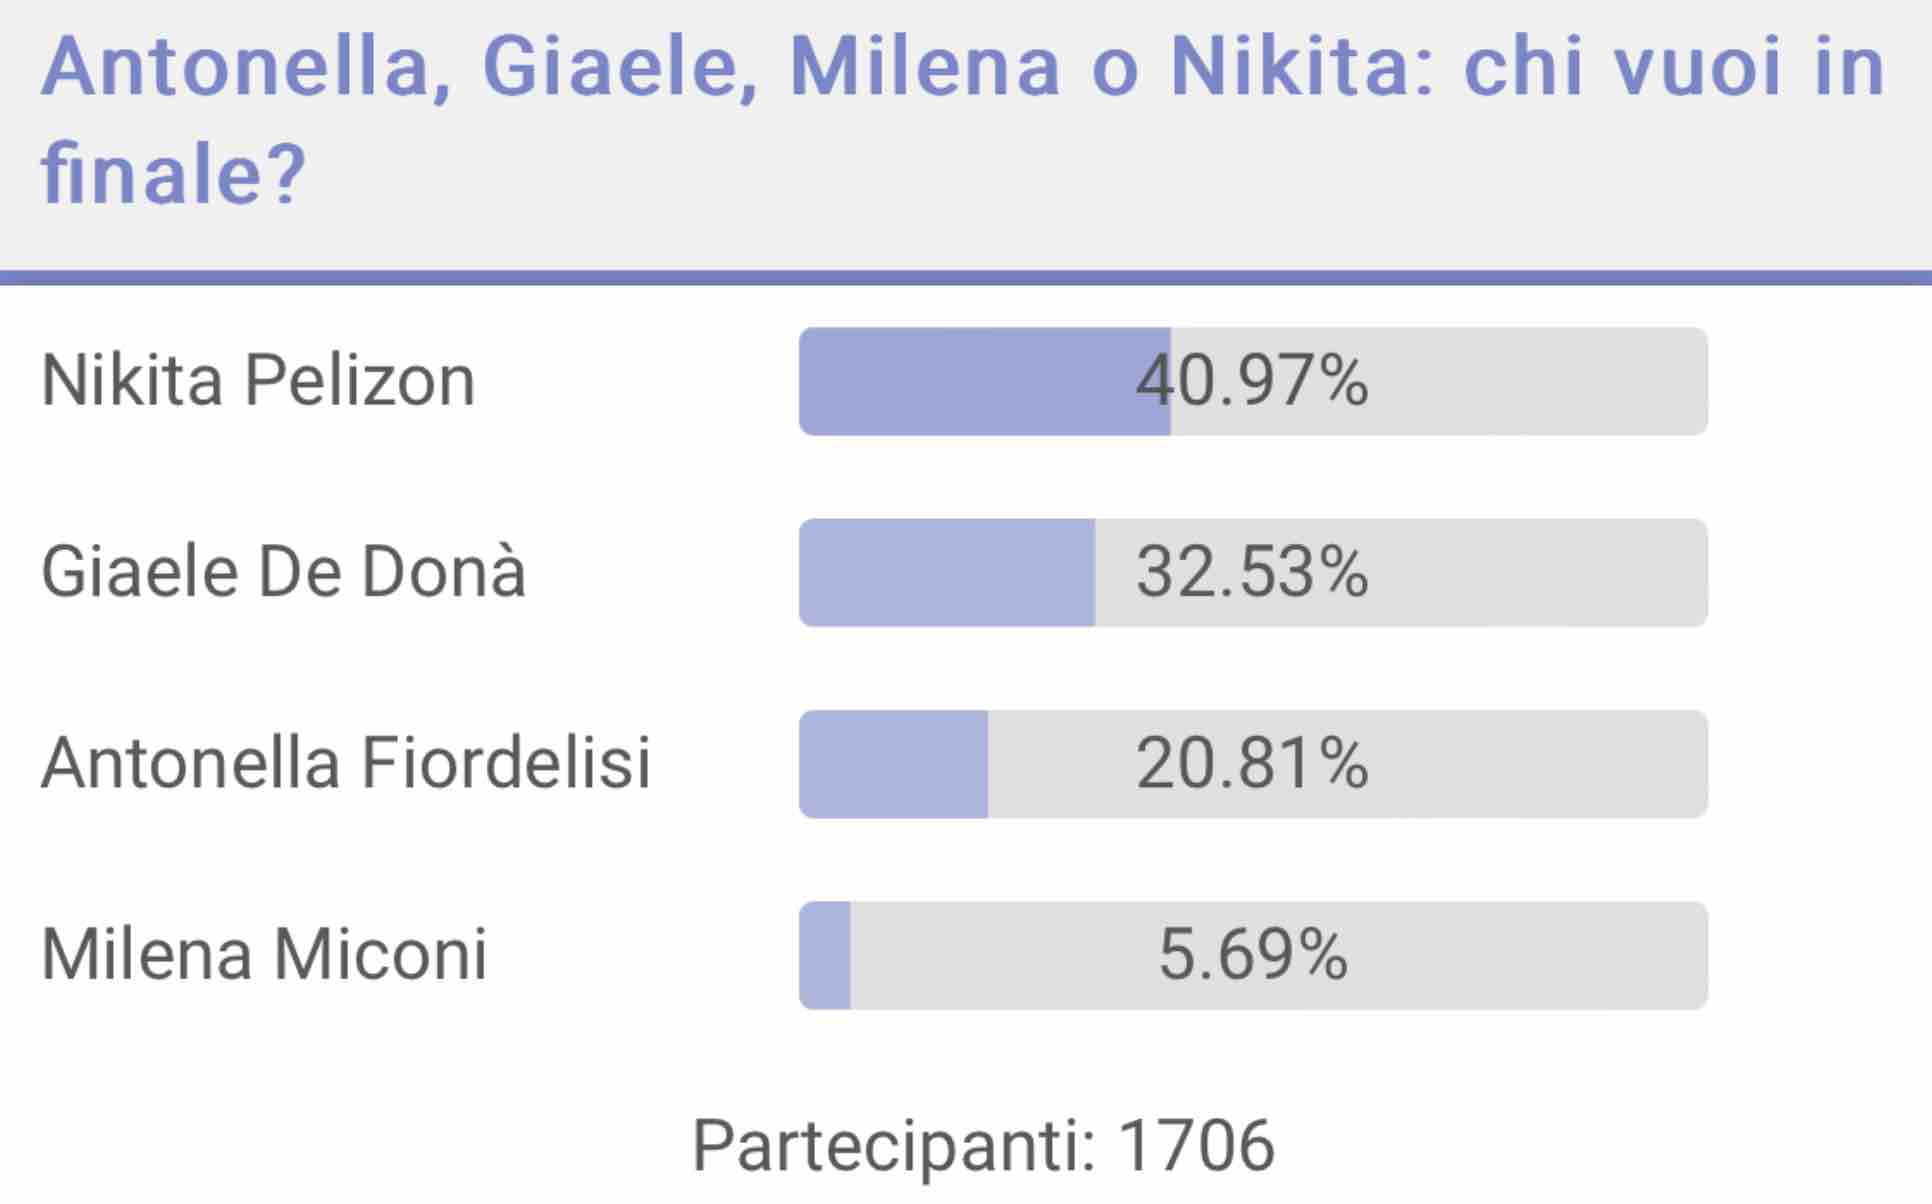Click the poll title about who goes to finale
This screenshot has height=1204, width=1932.
tap(962, 120)
